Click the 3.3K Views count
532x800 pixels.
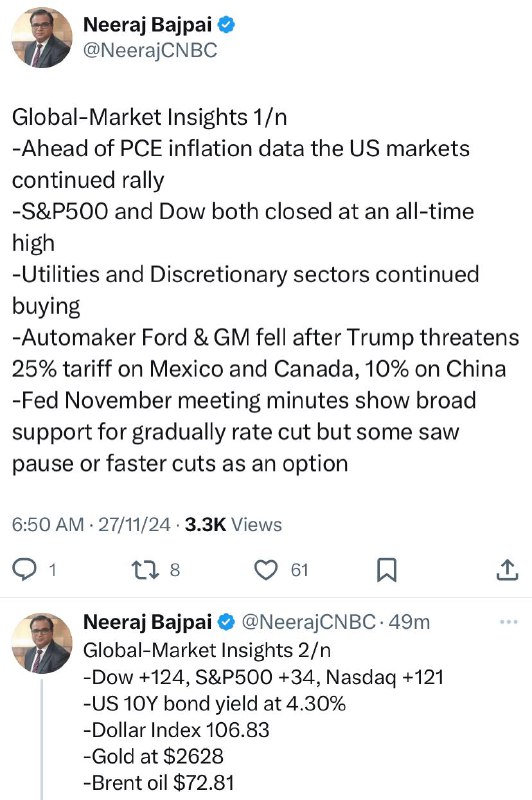coord(233,524)
